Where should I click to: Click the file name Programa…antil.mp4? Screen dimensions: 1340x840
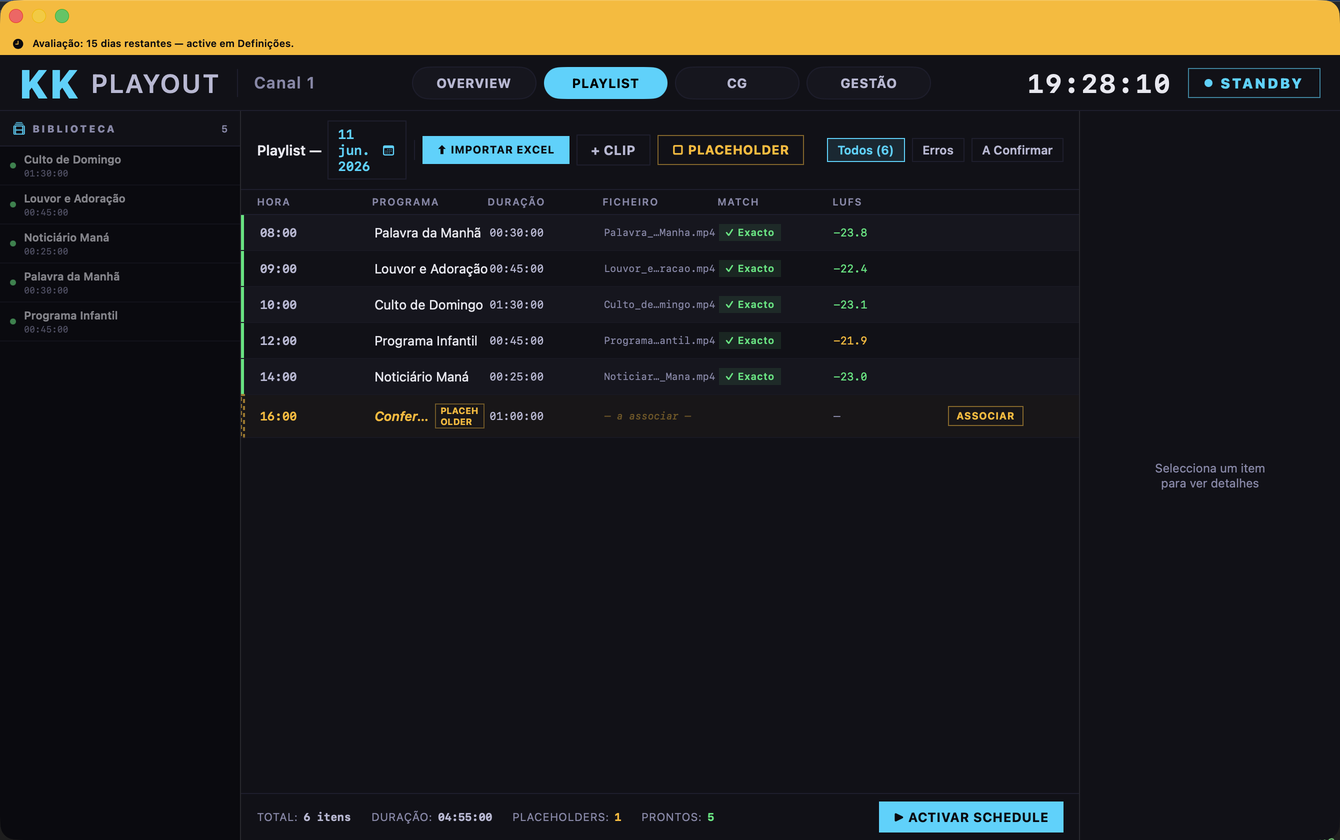(659, 341)
